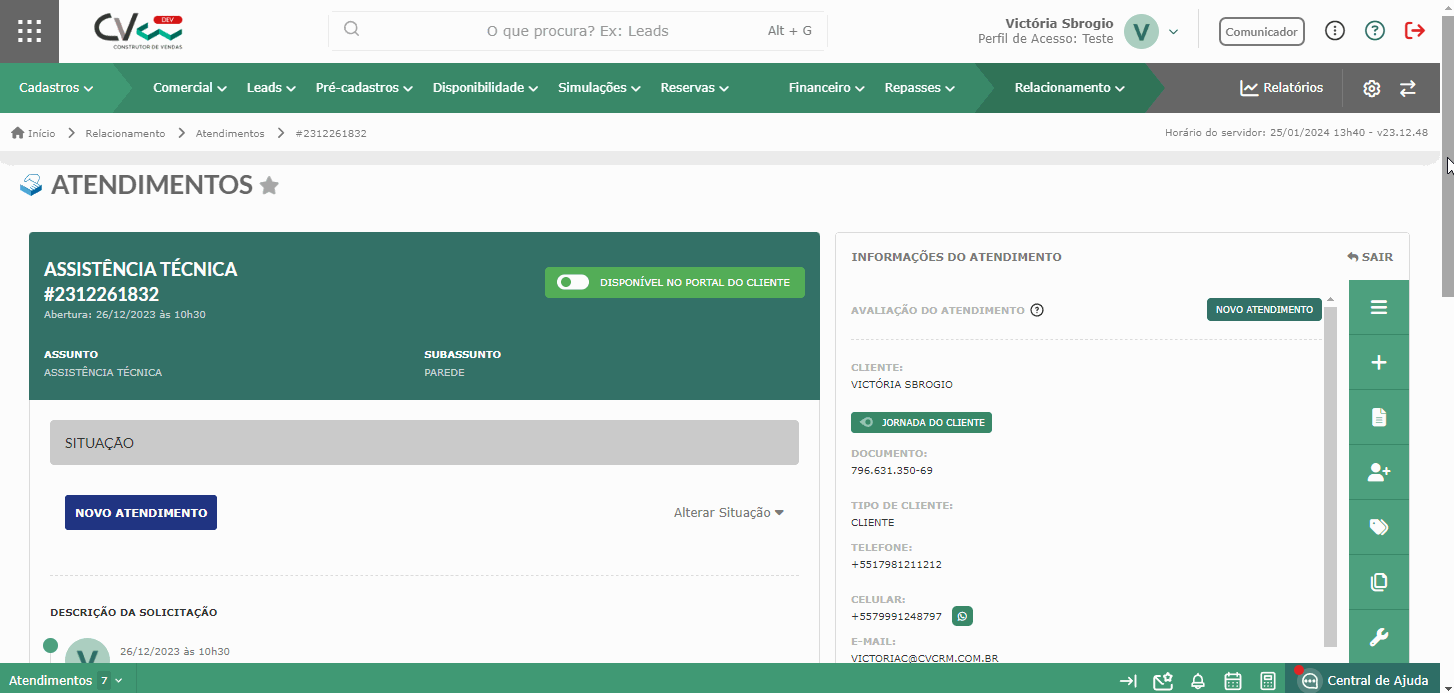Go to Relacionamento in breadcrumb
Screen dimensions: 1454x693
click(125, 133)
